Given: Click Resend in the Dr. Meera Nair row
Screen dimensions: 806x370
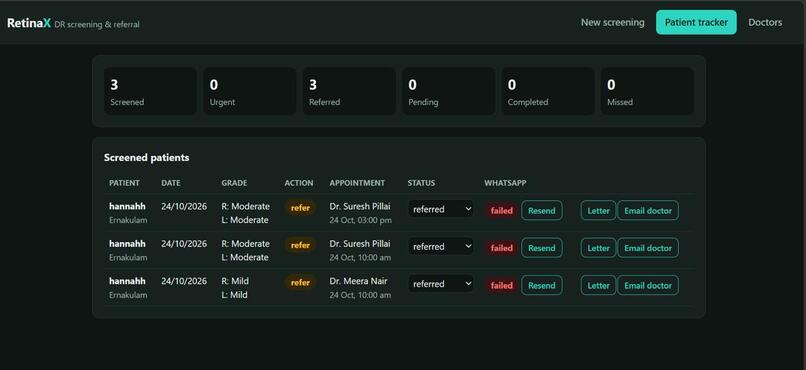Looking at the screenshot, I should (542, 285).
